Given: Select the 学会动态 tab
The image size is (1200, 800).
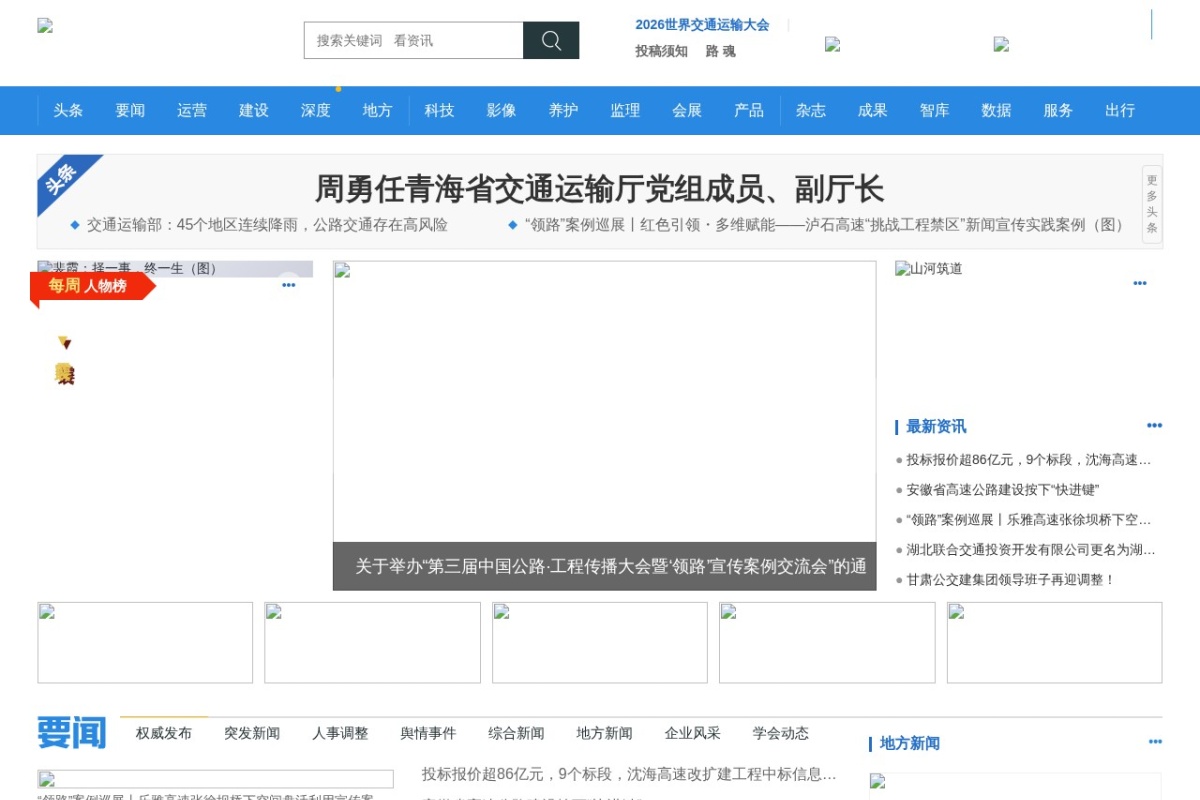Looking at the screenshot, I should click(x=780, y=733).
